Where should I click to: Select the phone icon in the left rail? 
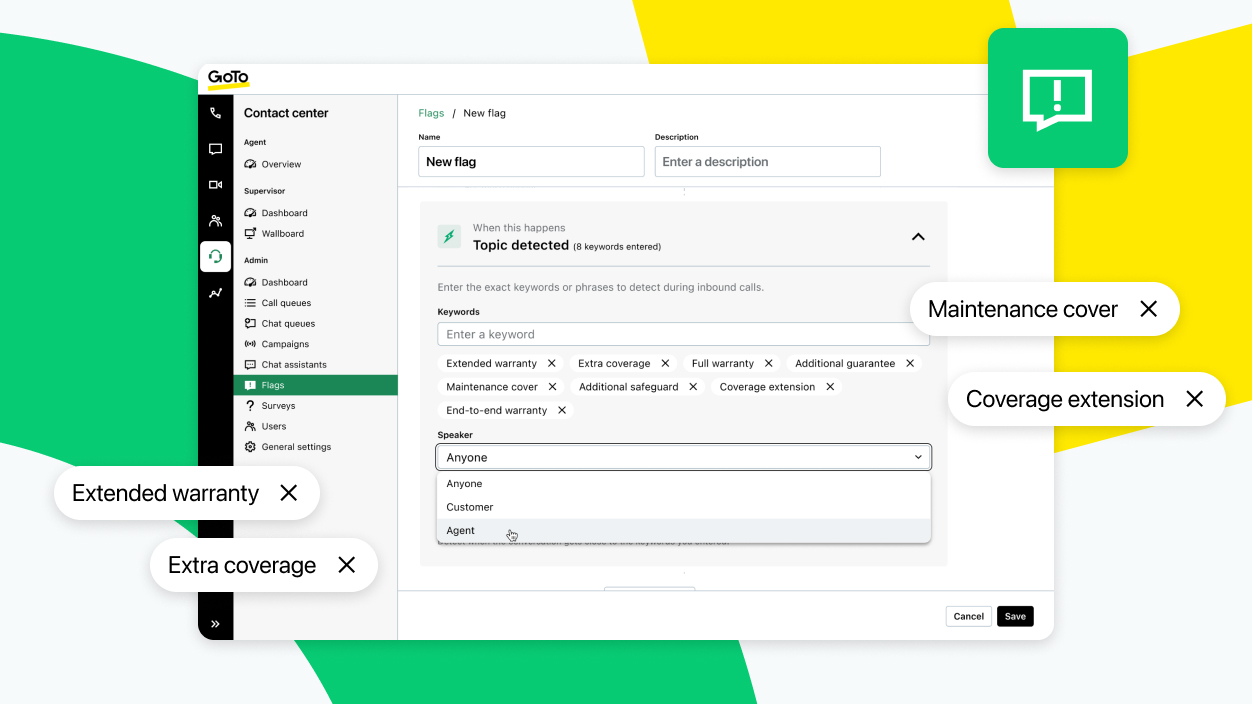point(214,114)
